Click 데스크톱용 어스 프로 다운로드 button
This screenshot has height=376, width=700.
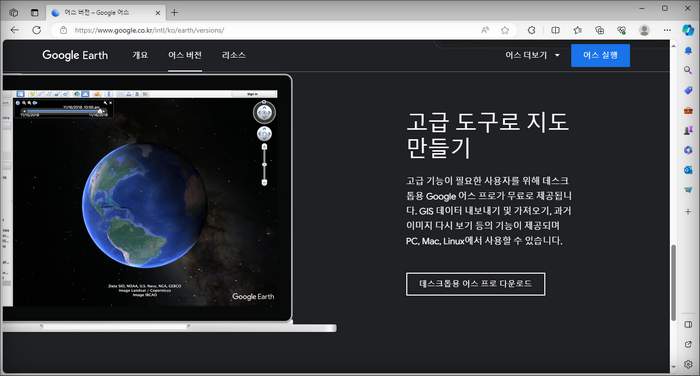coord(475,284)
